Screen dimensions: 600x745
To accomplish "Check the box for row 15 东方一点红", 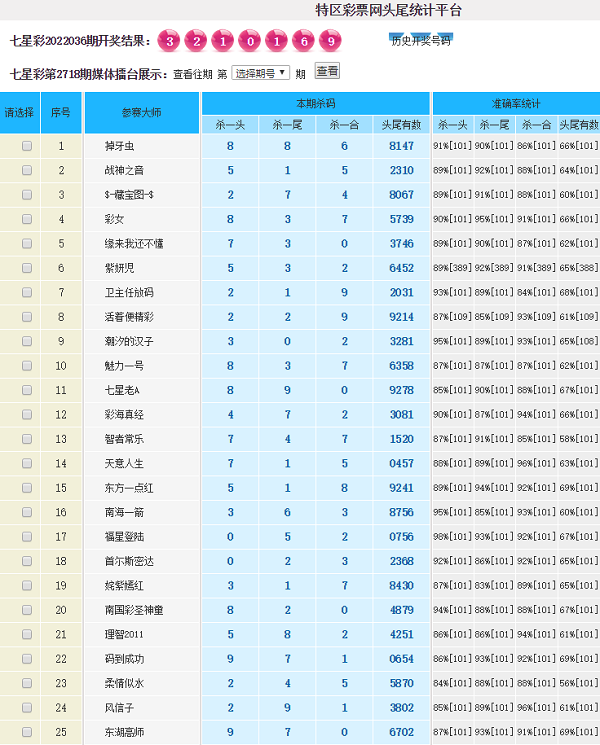I will coord(27,488).
